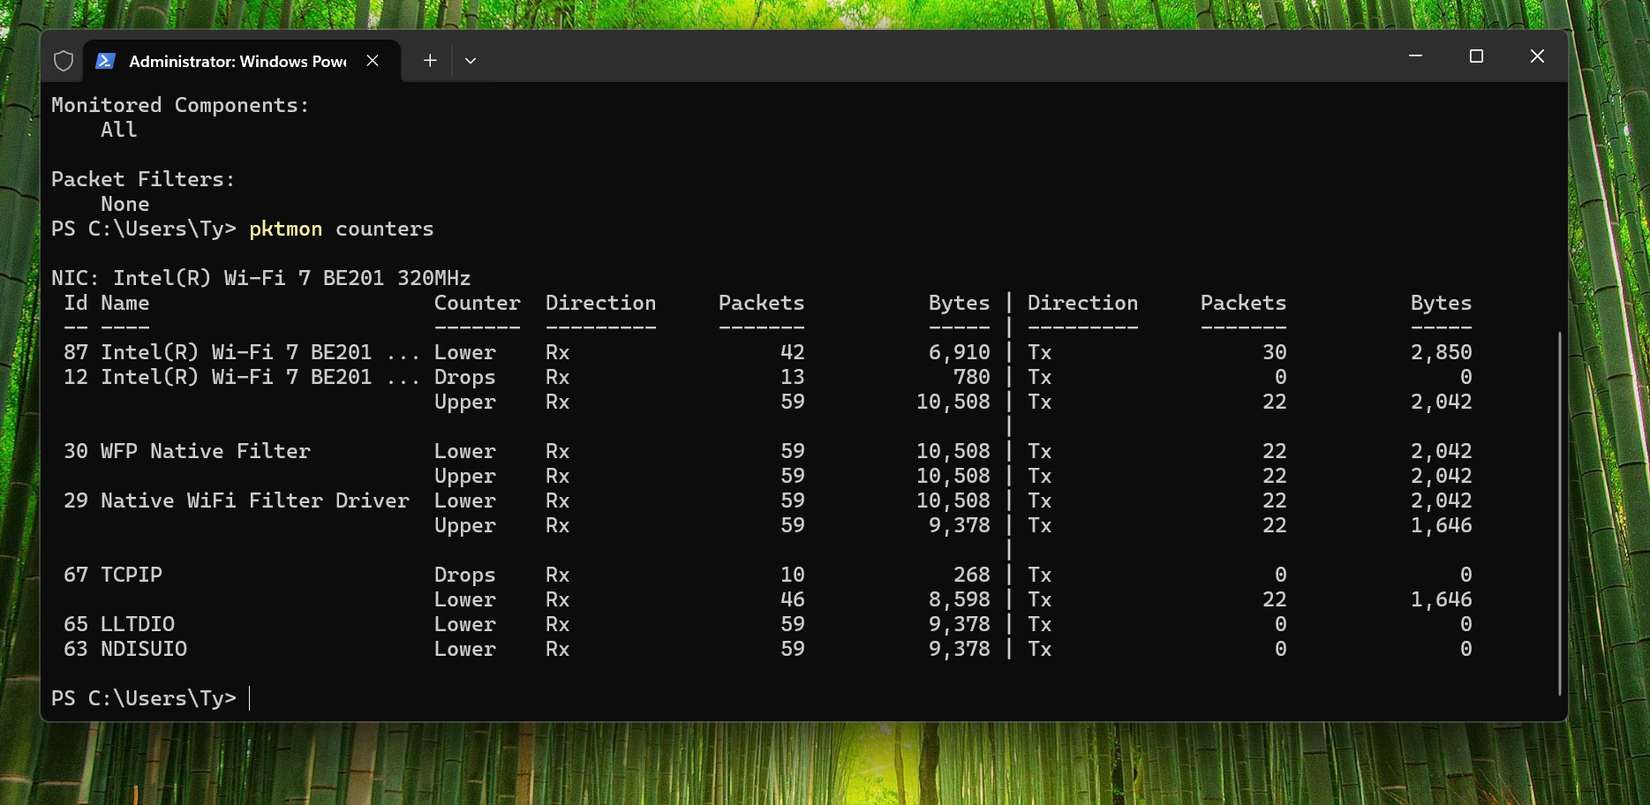Click the terminal's vertical scrollbar

1559,513
